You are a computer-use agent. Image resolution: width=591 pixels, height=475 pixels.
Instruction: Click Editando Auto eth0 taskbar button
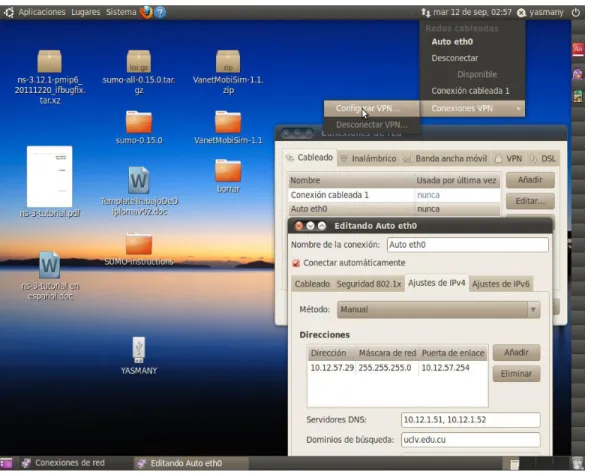(x=191, y=463)
